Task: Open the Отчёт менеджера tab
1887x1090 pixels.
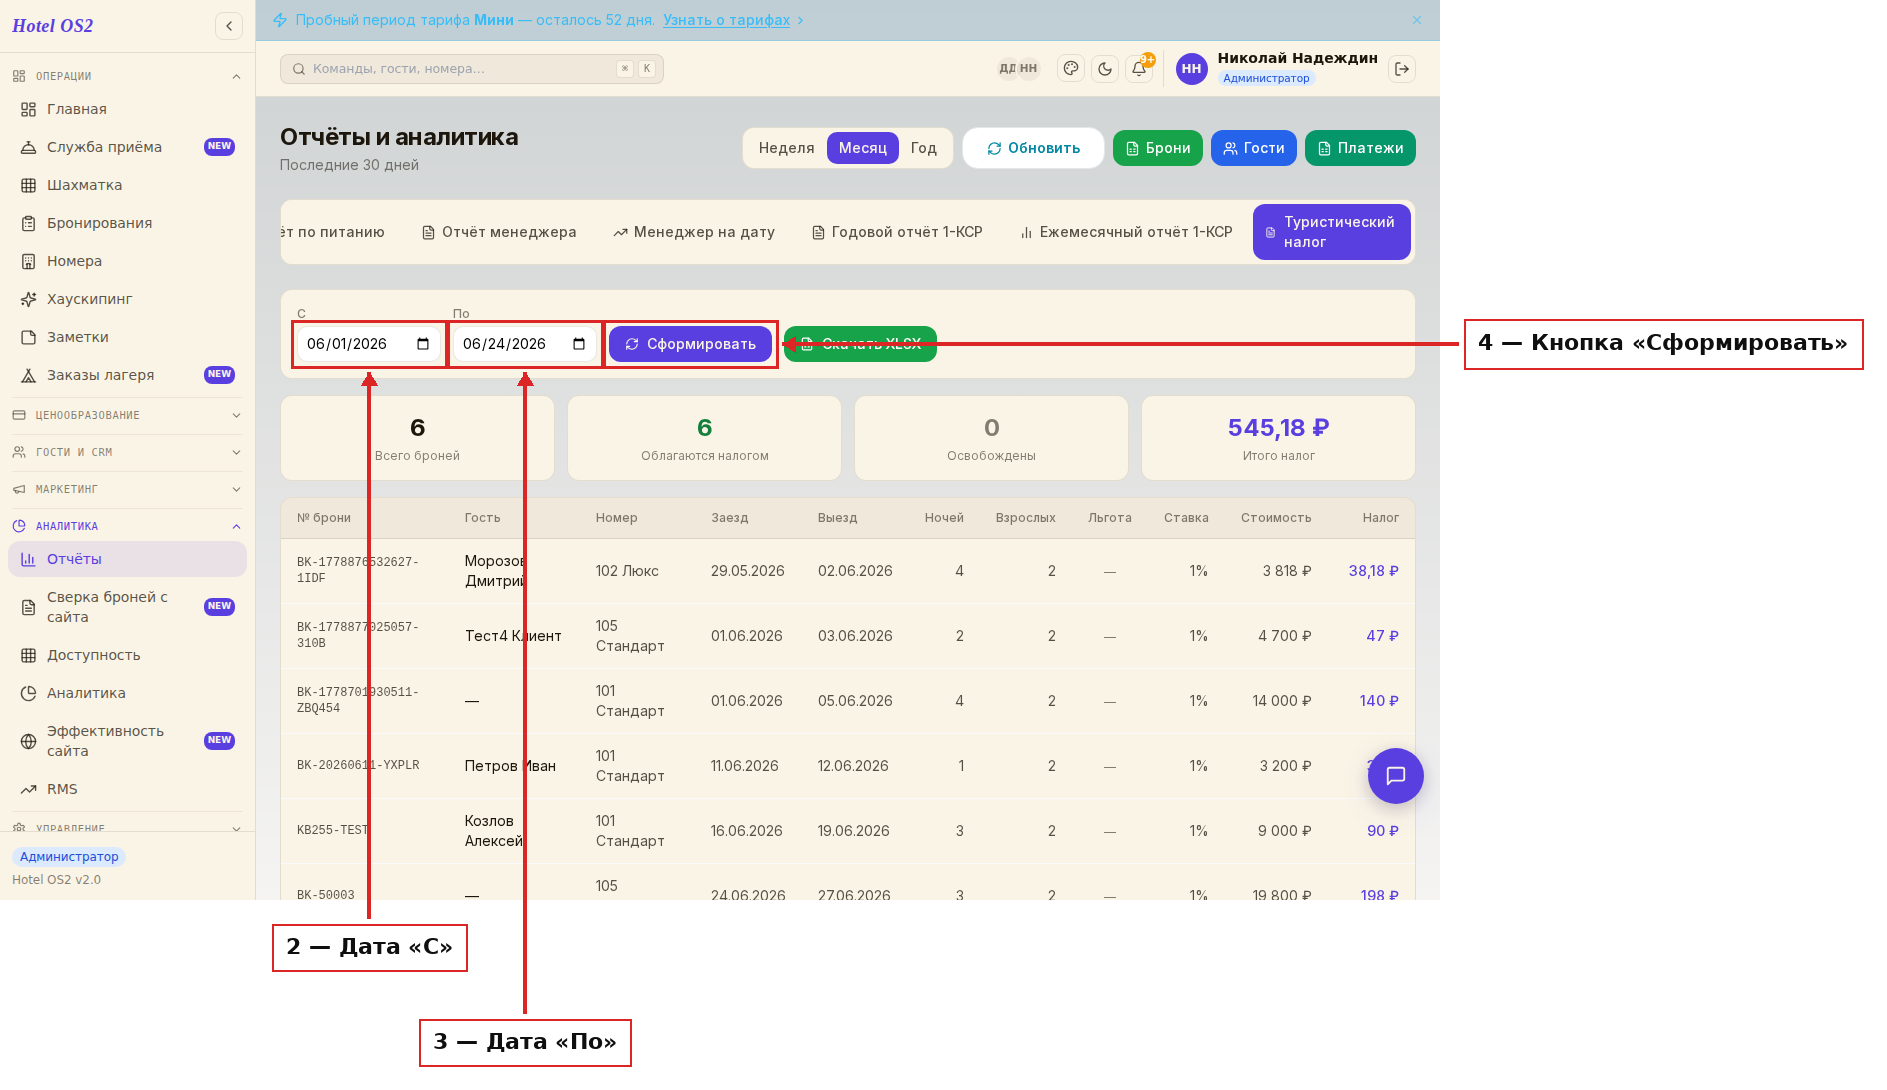Action: click(x=499, y=232)
